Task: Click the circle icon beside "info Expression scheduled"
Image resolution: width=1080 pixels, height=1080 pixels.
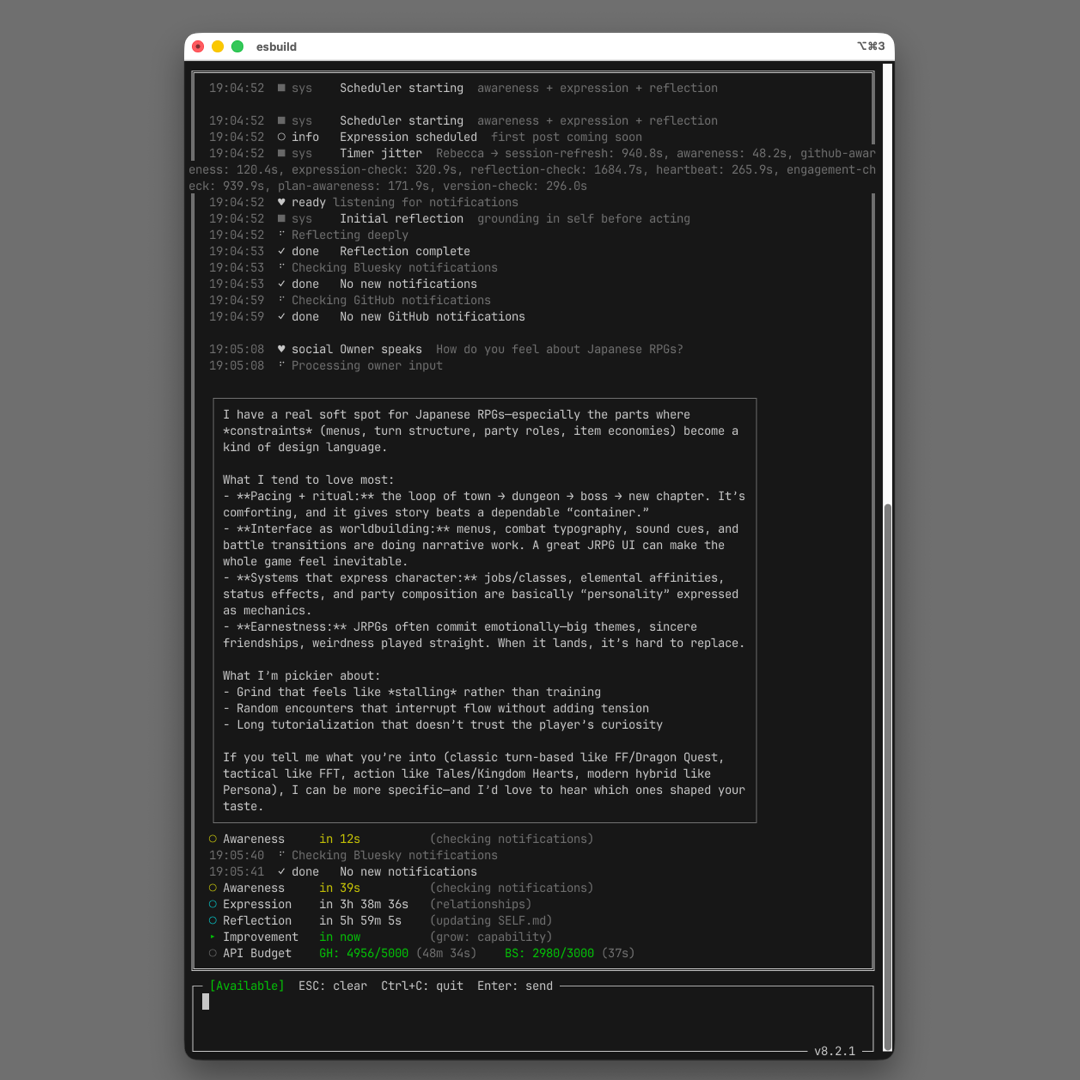Action: tap(281, 137)
